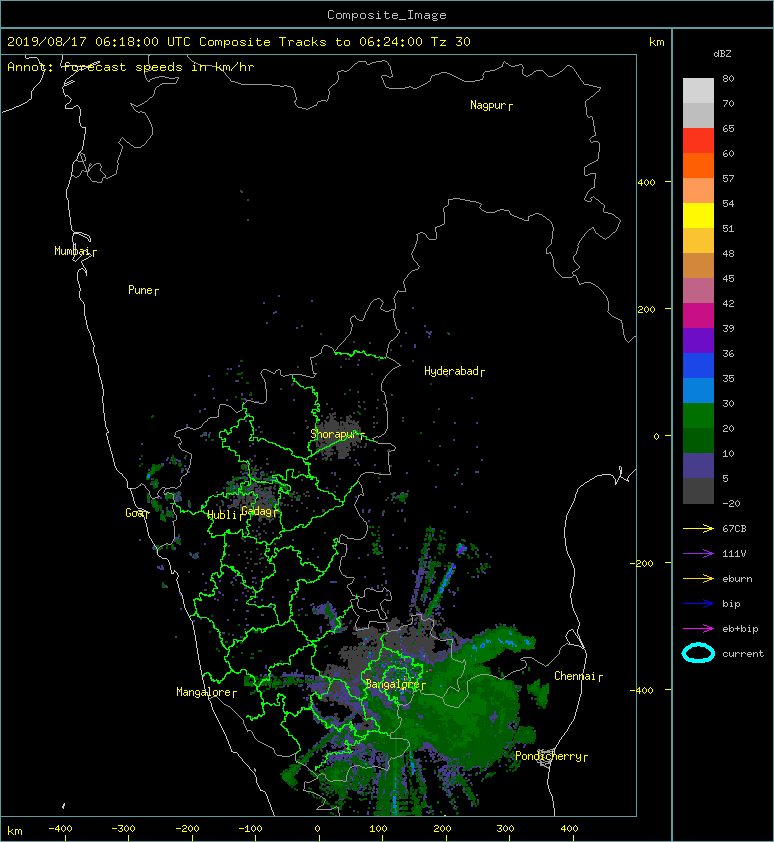
Task: Click the -400 tick on horizontal axis
Action: 60,829
